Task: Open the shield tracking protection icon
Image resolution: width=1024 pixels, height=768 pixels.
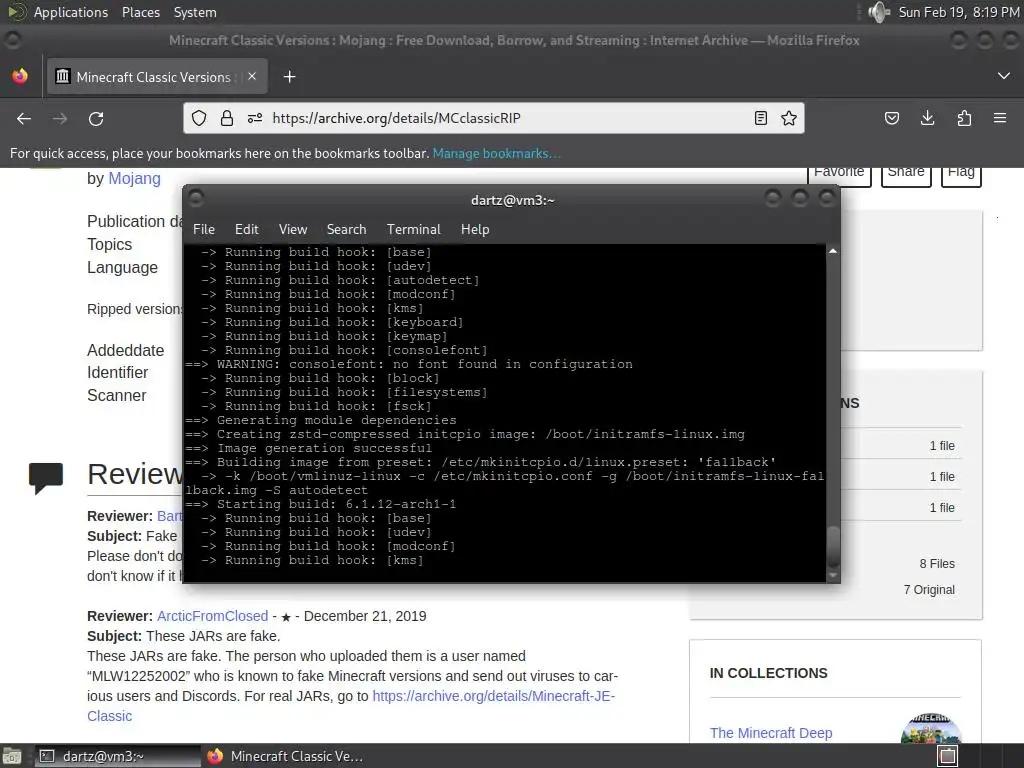Action: 199,118
